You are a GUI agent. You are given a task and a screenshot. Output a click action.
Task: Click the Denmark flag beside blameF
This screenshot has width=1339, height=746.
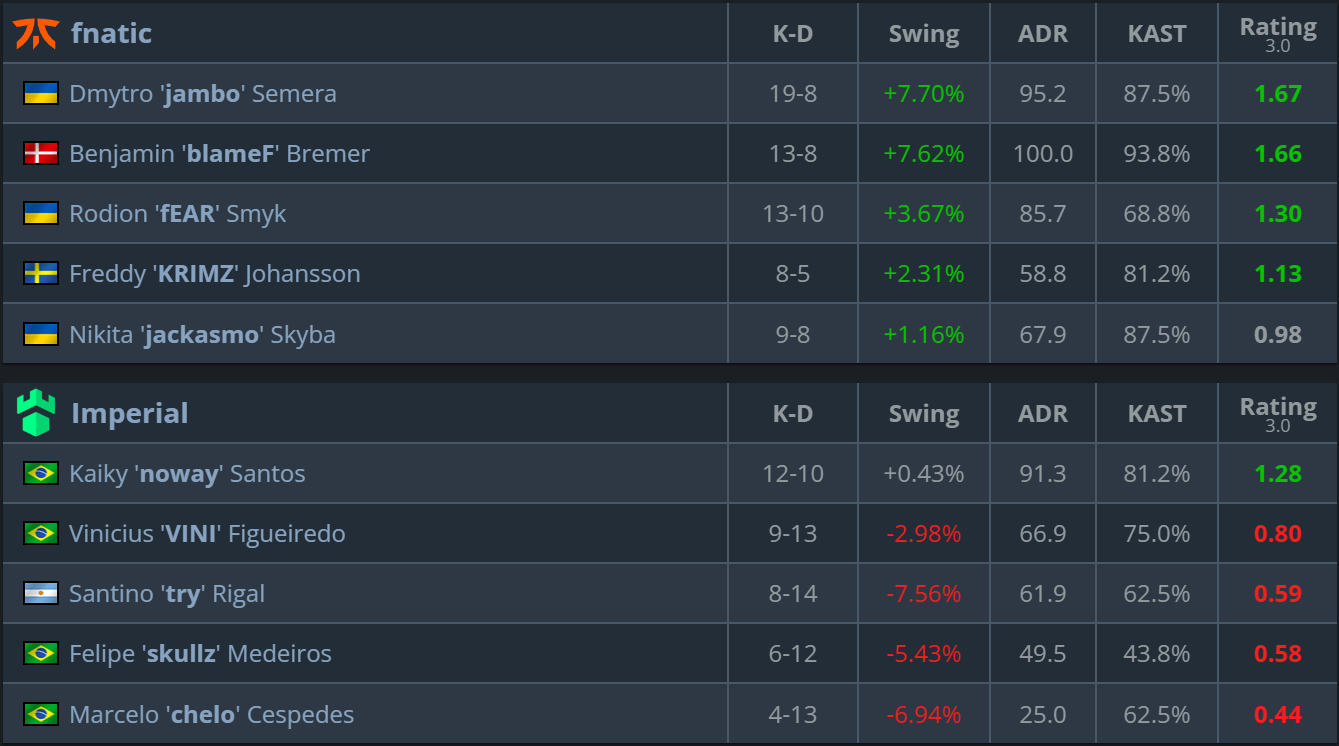tap(41, 154)
